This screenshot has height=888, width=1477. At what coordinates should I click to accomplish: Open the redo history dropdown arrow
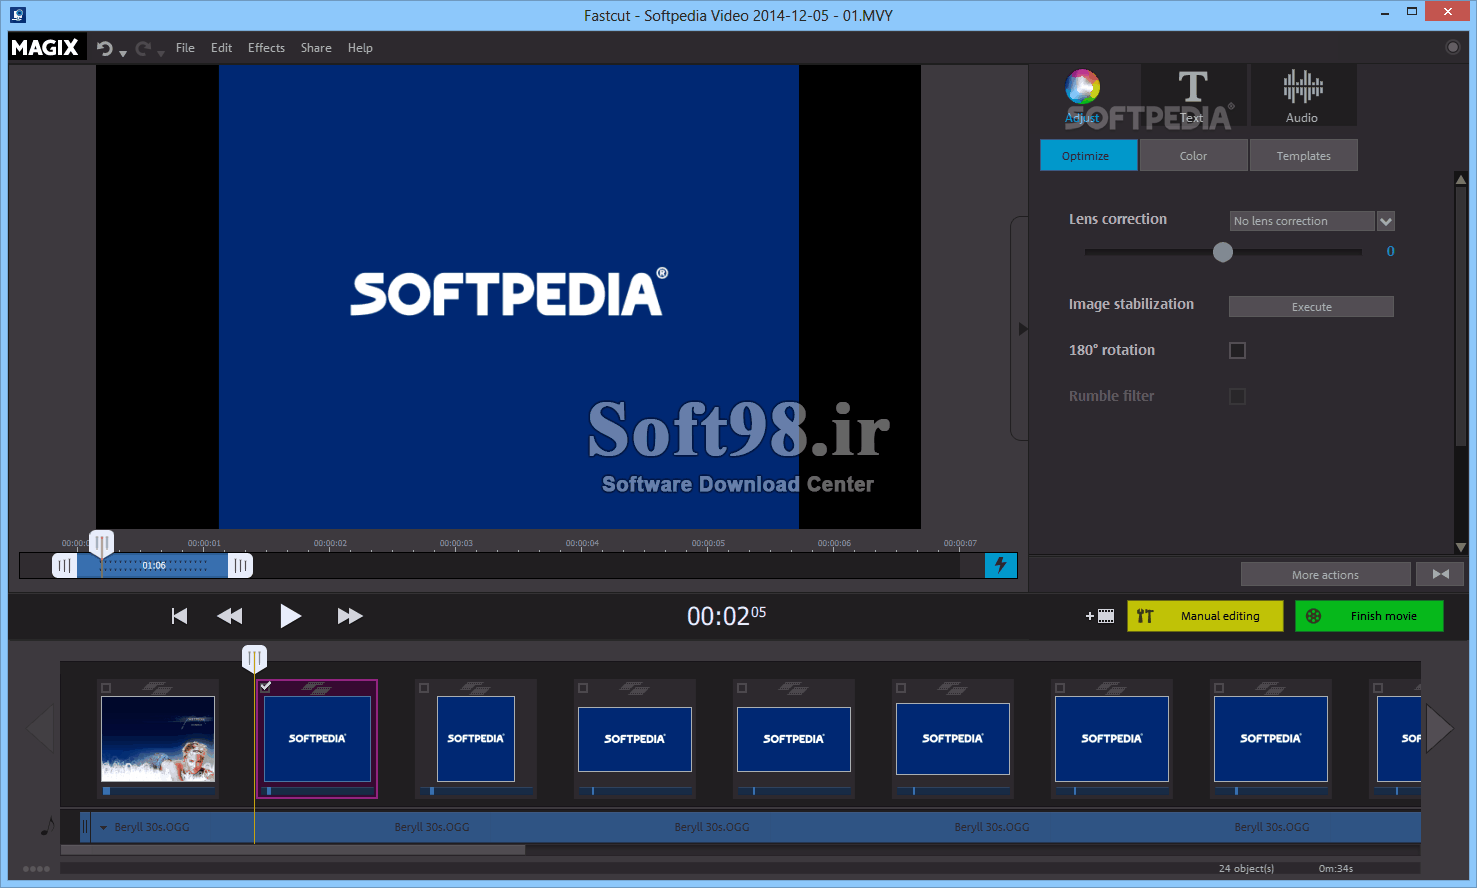tap(160, 53)
